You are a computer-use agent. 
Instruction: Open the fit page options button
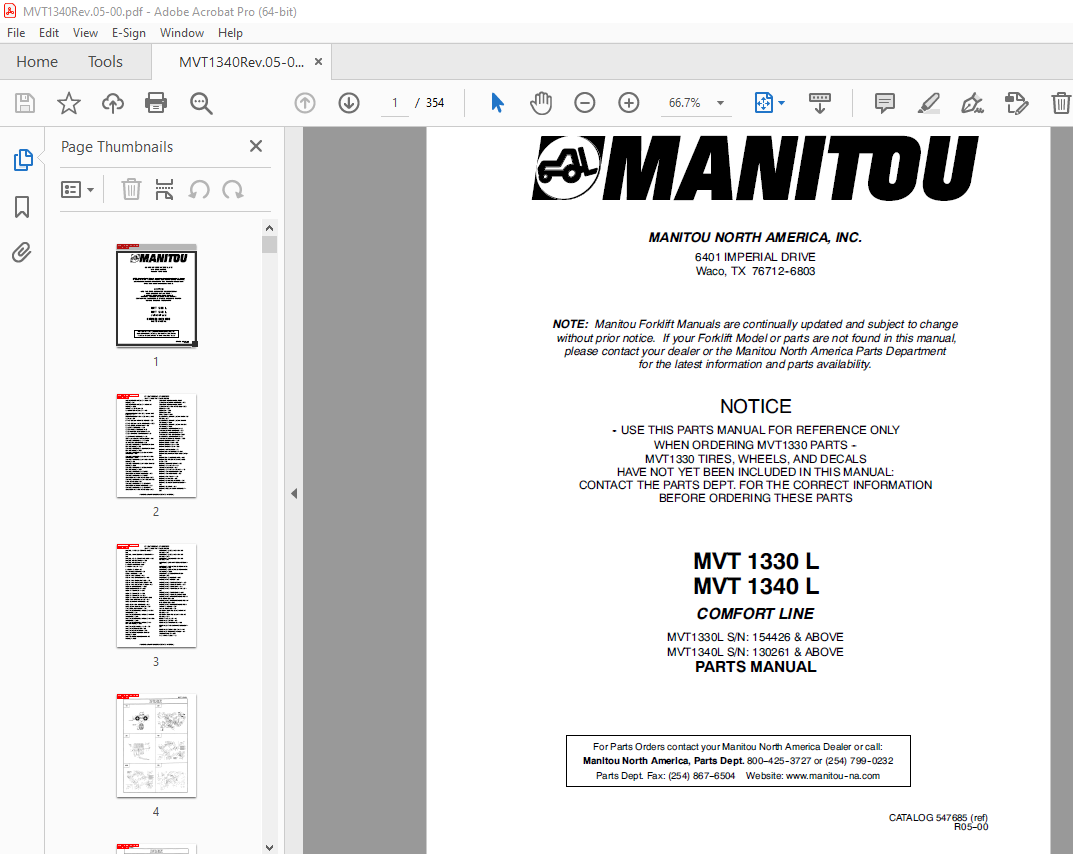(769, 103)
